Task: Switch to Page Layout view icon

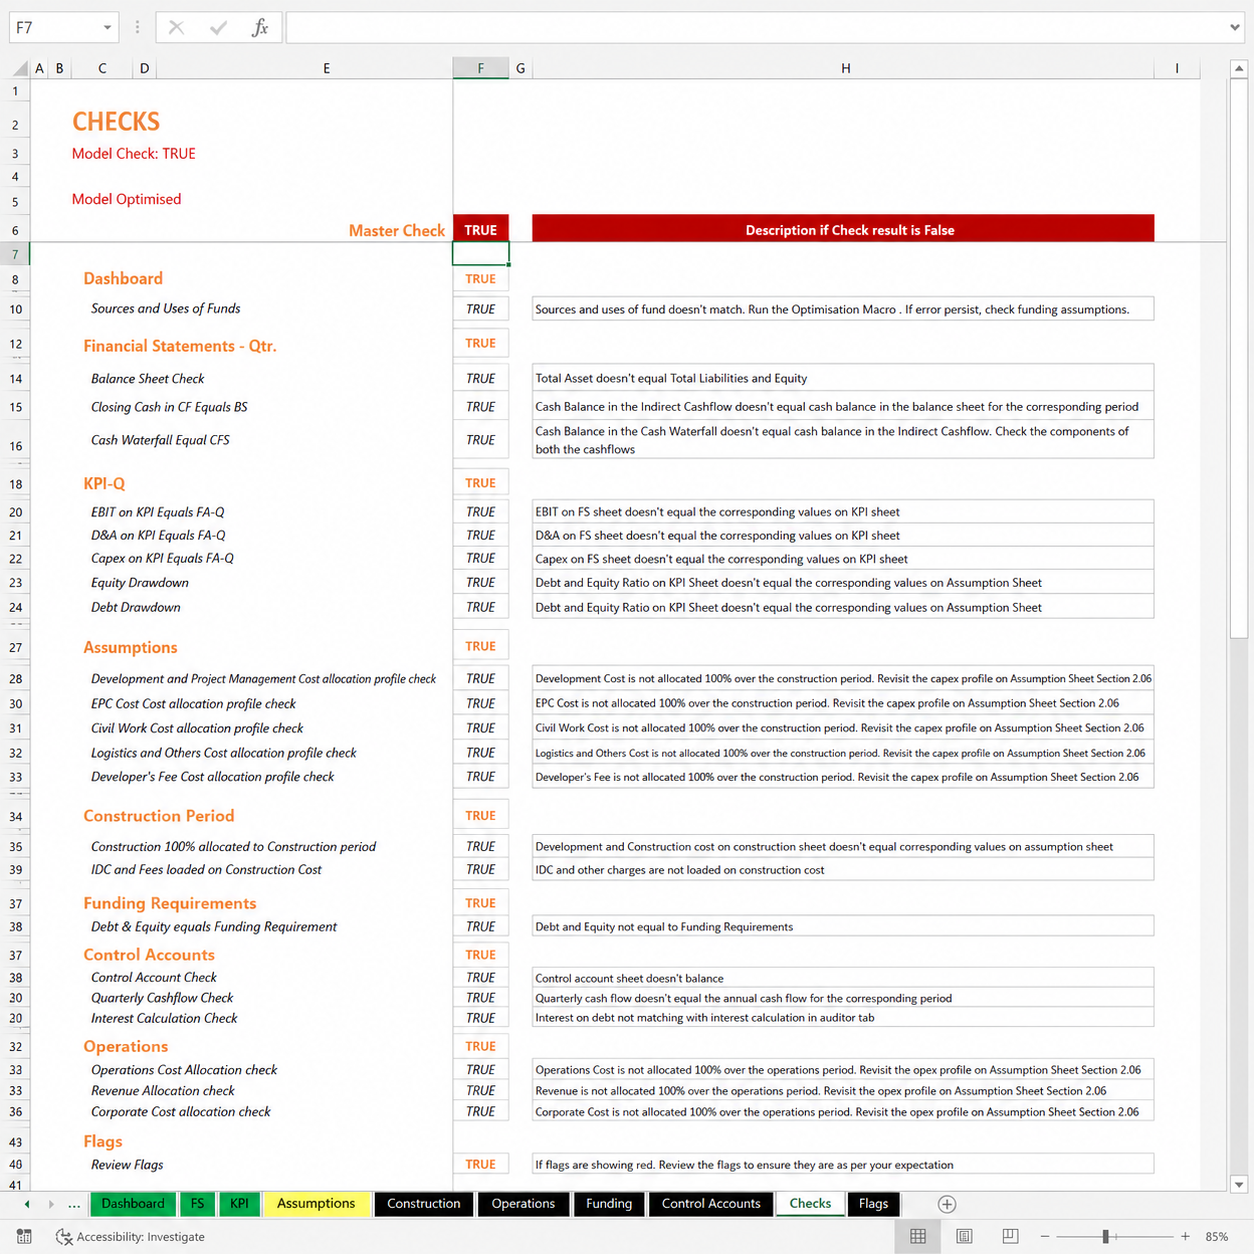Action: (964, 1237)
